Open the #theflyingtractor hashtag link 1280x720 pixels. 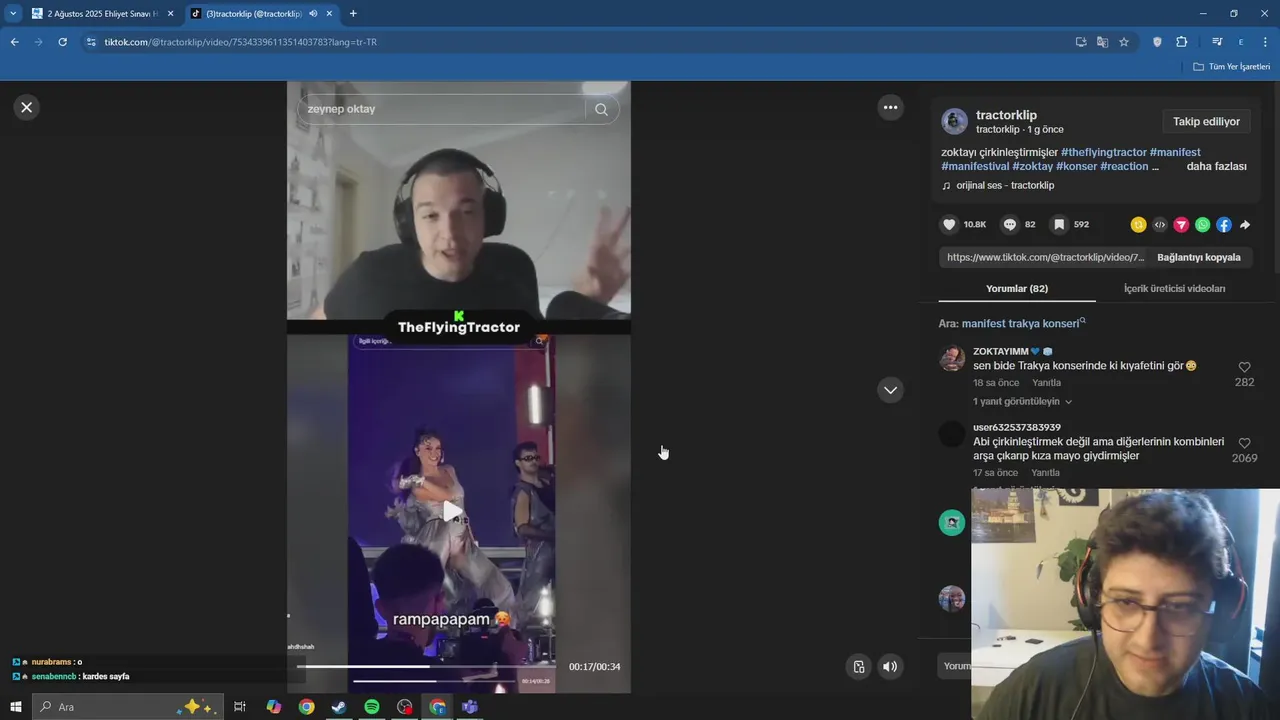[x=1104, y=152]
